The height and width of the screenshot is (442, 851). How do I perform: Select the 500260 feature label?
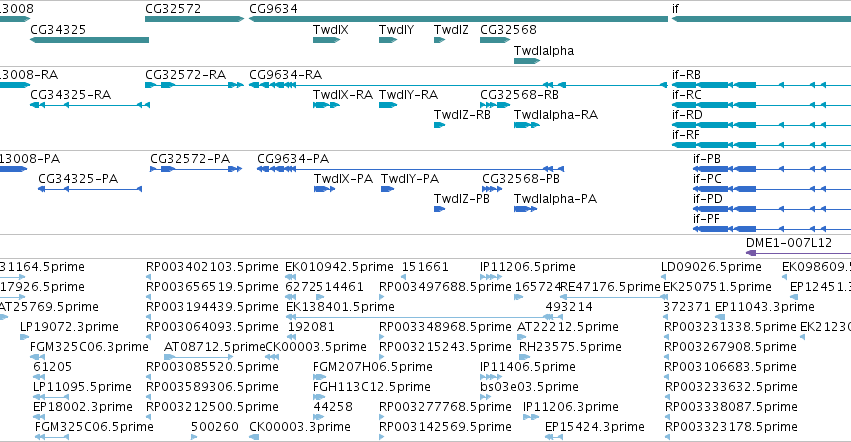click(214, 427)
